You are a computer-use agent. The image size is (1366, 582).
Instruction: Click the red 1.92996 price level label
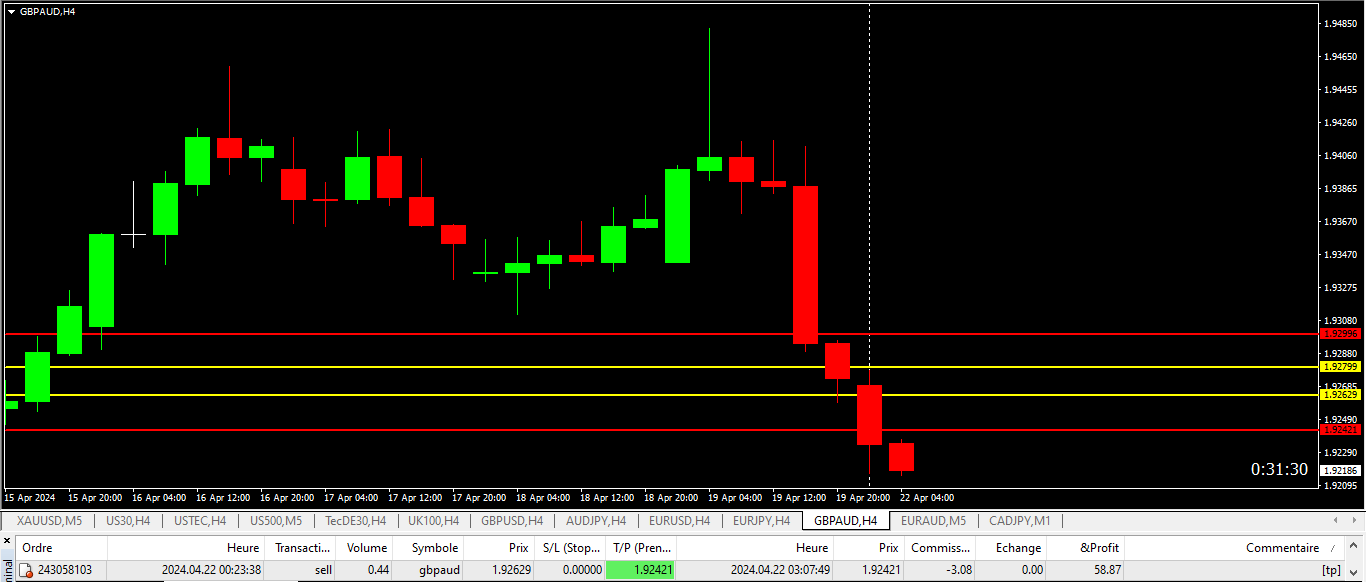1339,334
